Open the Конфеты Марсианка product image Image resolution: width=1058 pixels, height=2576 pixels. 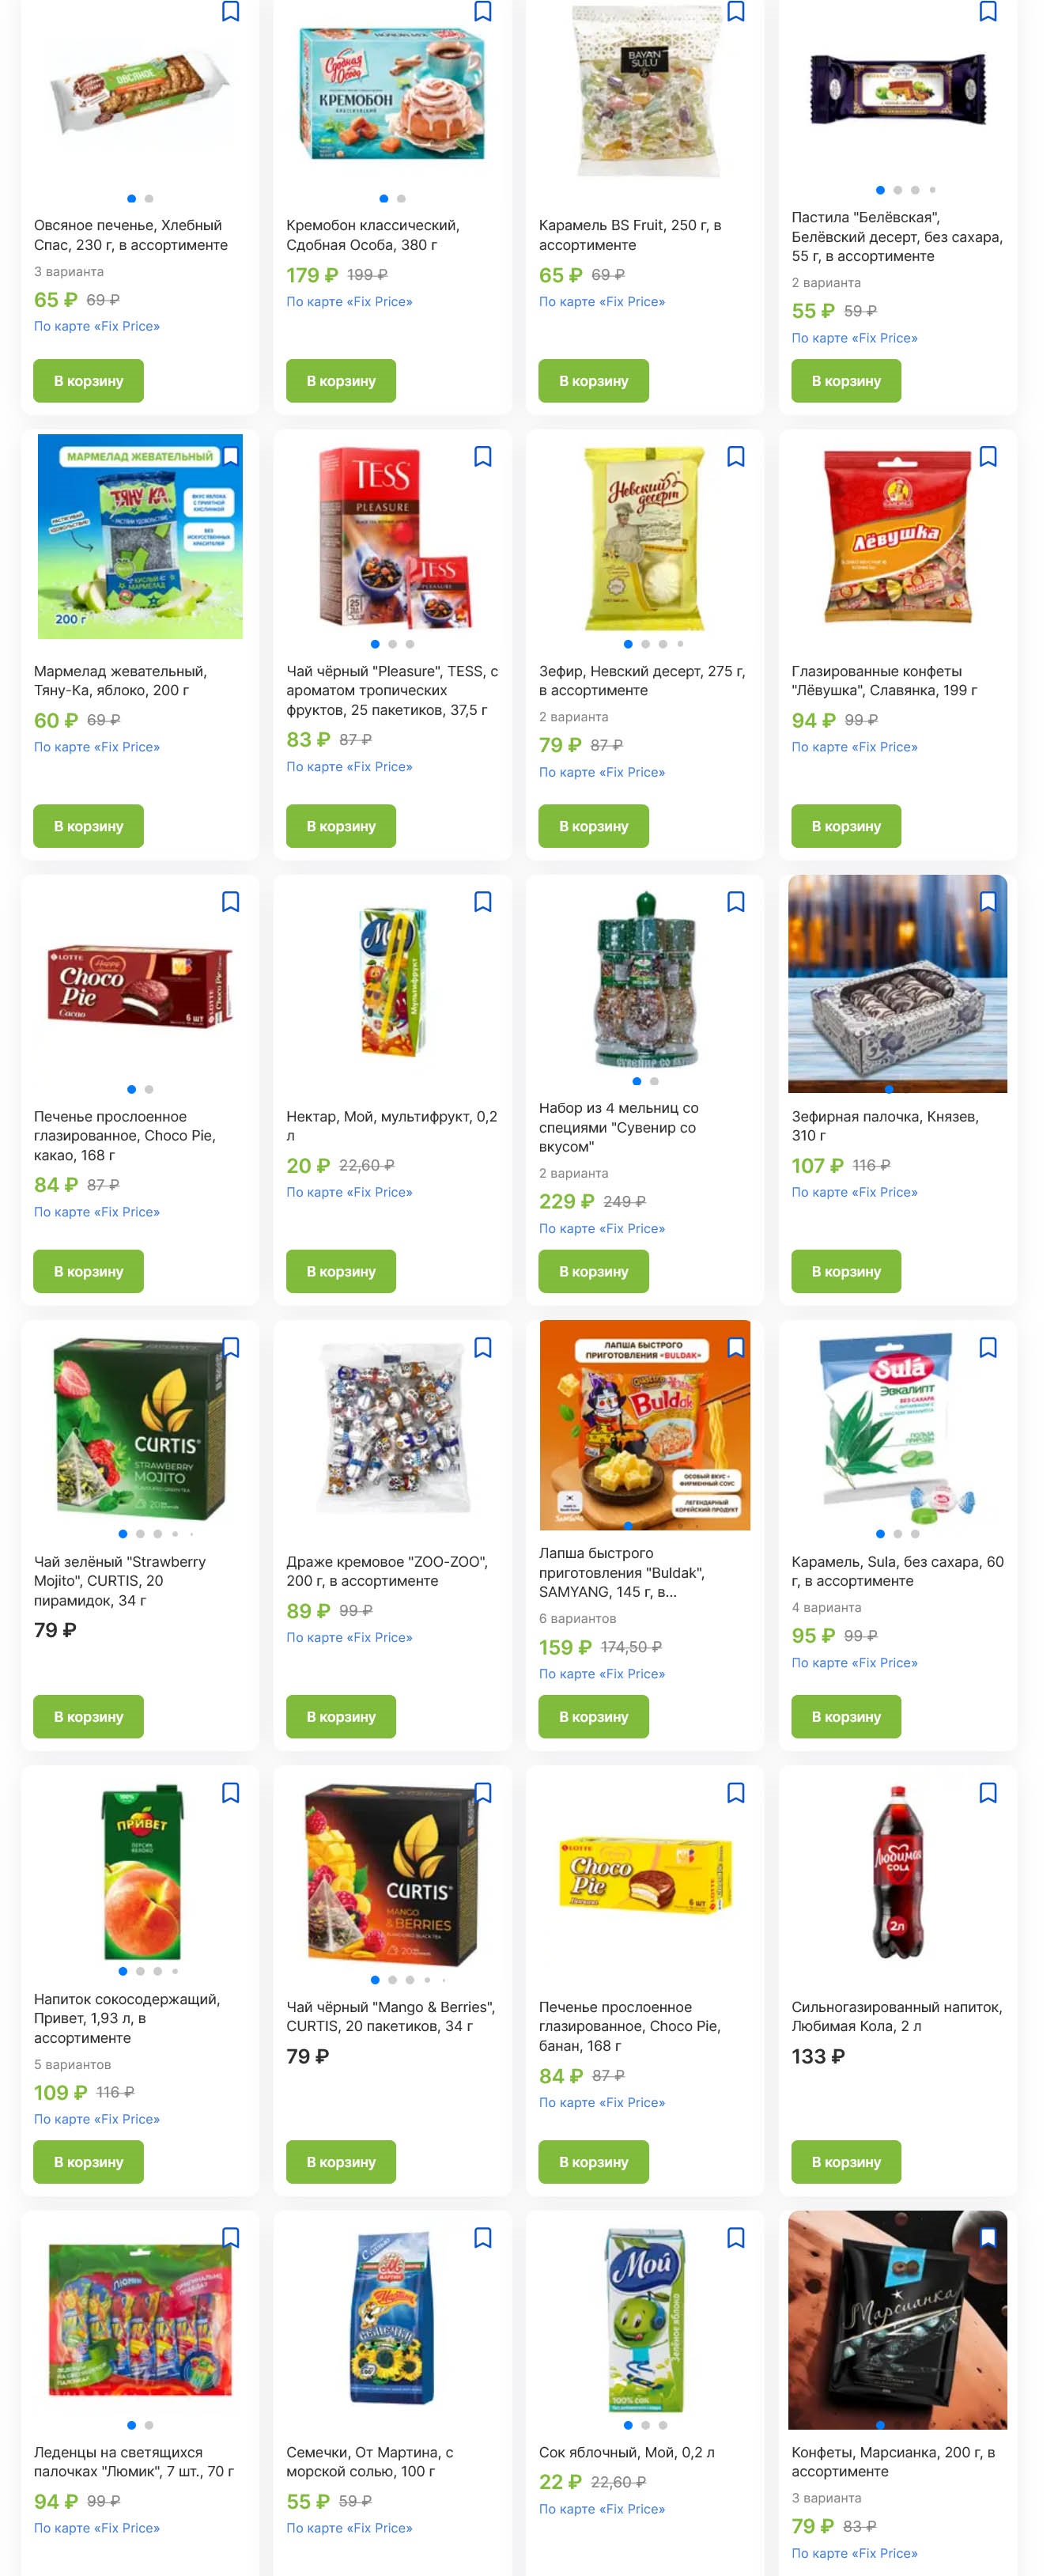[897, 2319]
